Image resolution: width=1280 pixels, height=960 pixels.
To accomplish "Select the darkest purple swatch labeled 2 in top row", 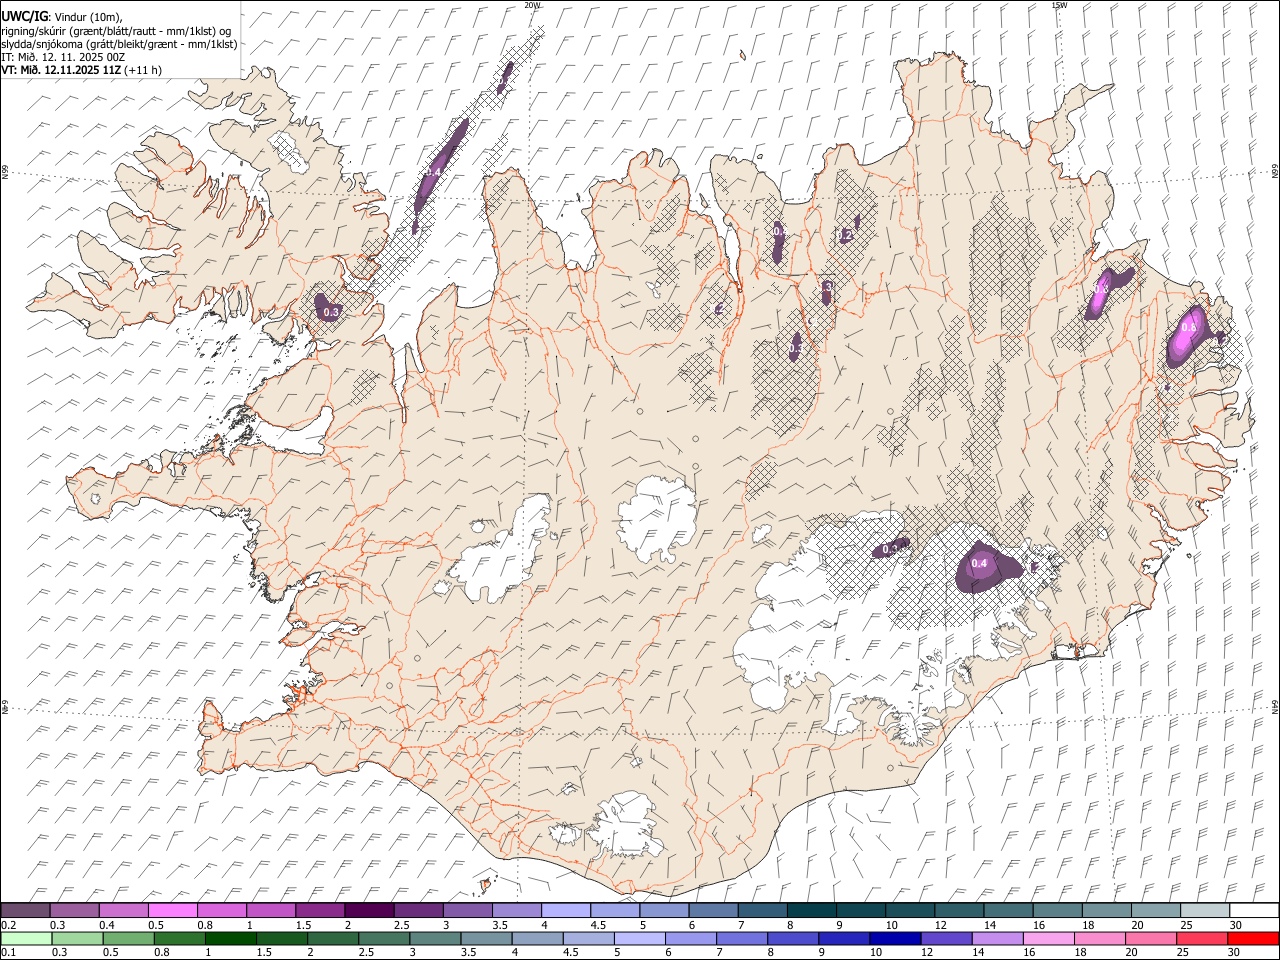I will [369, 910].
